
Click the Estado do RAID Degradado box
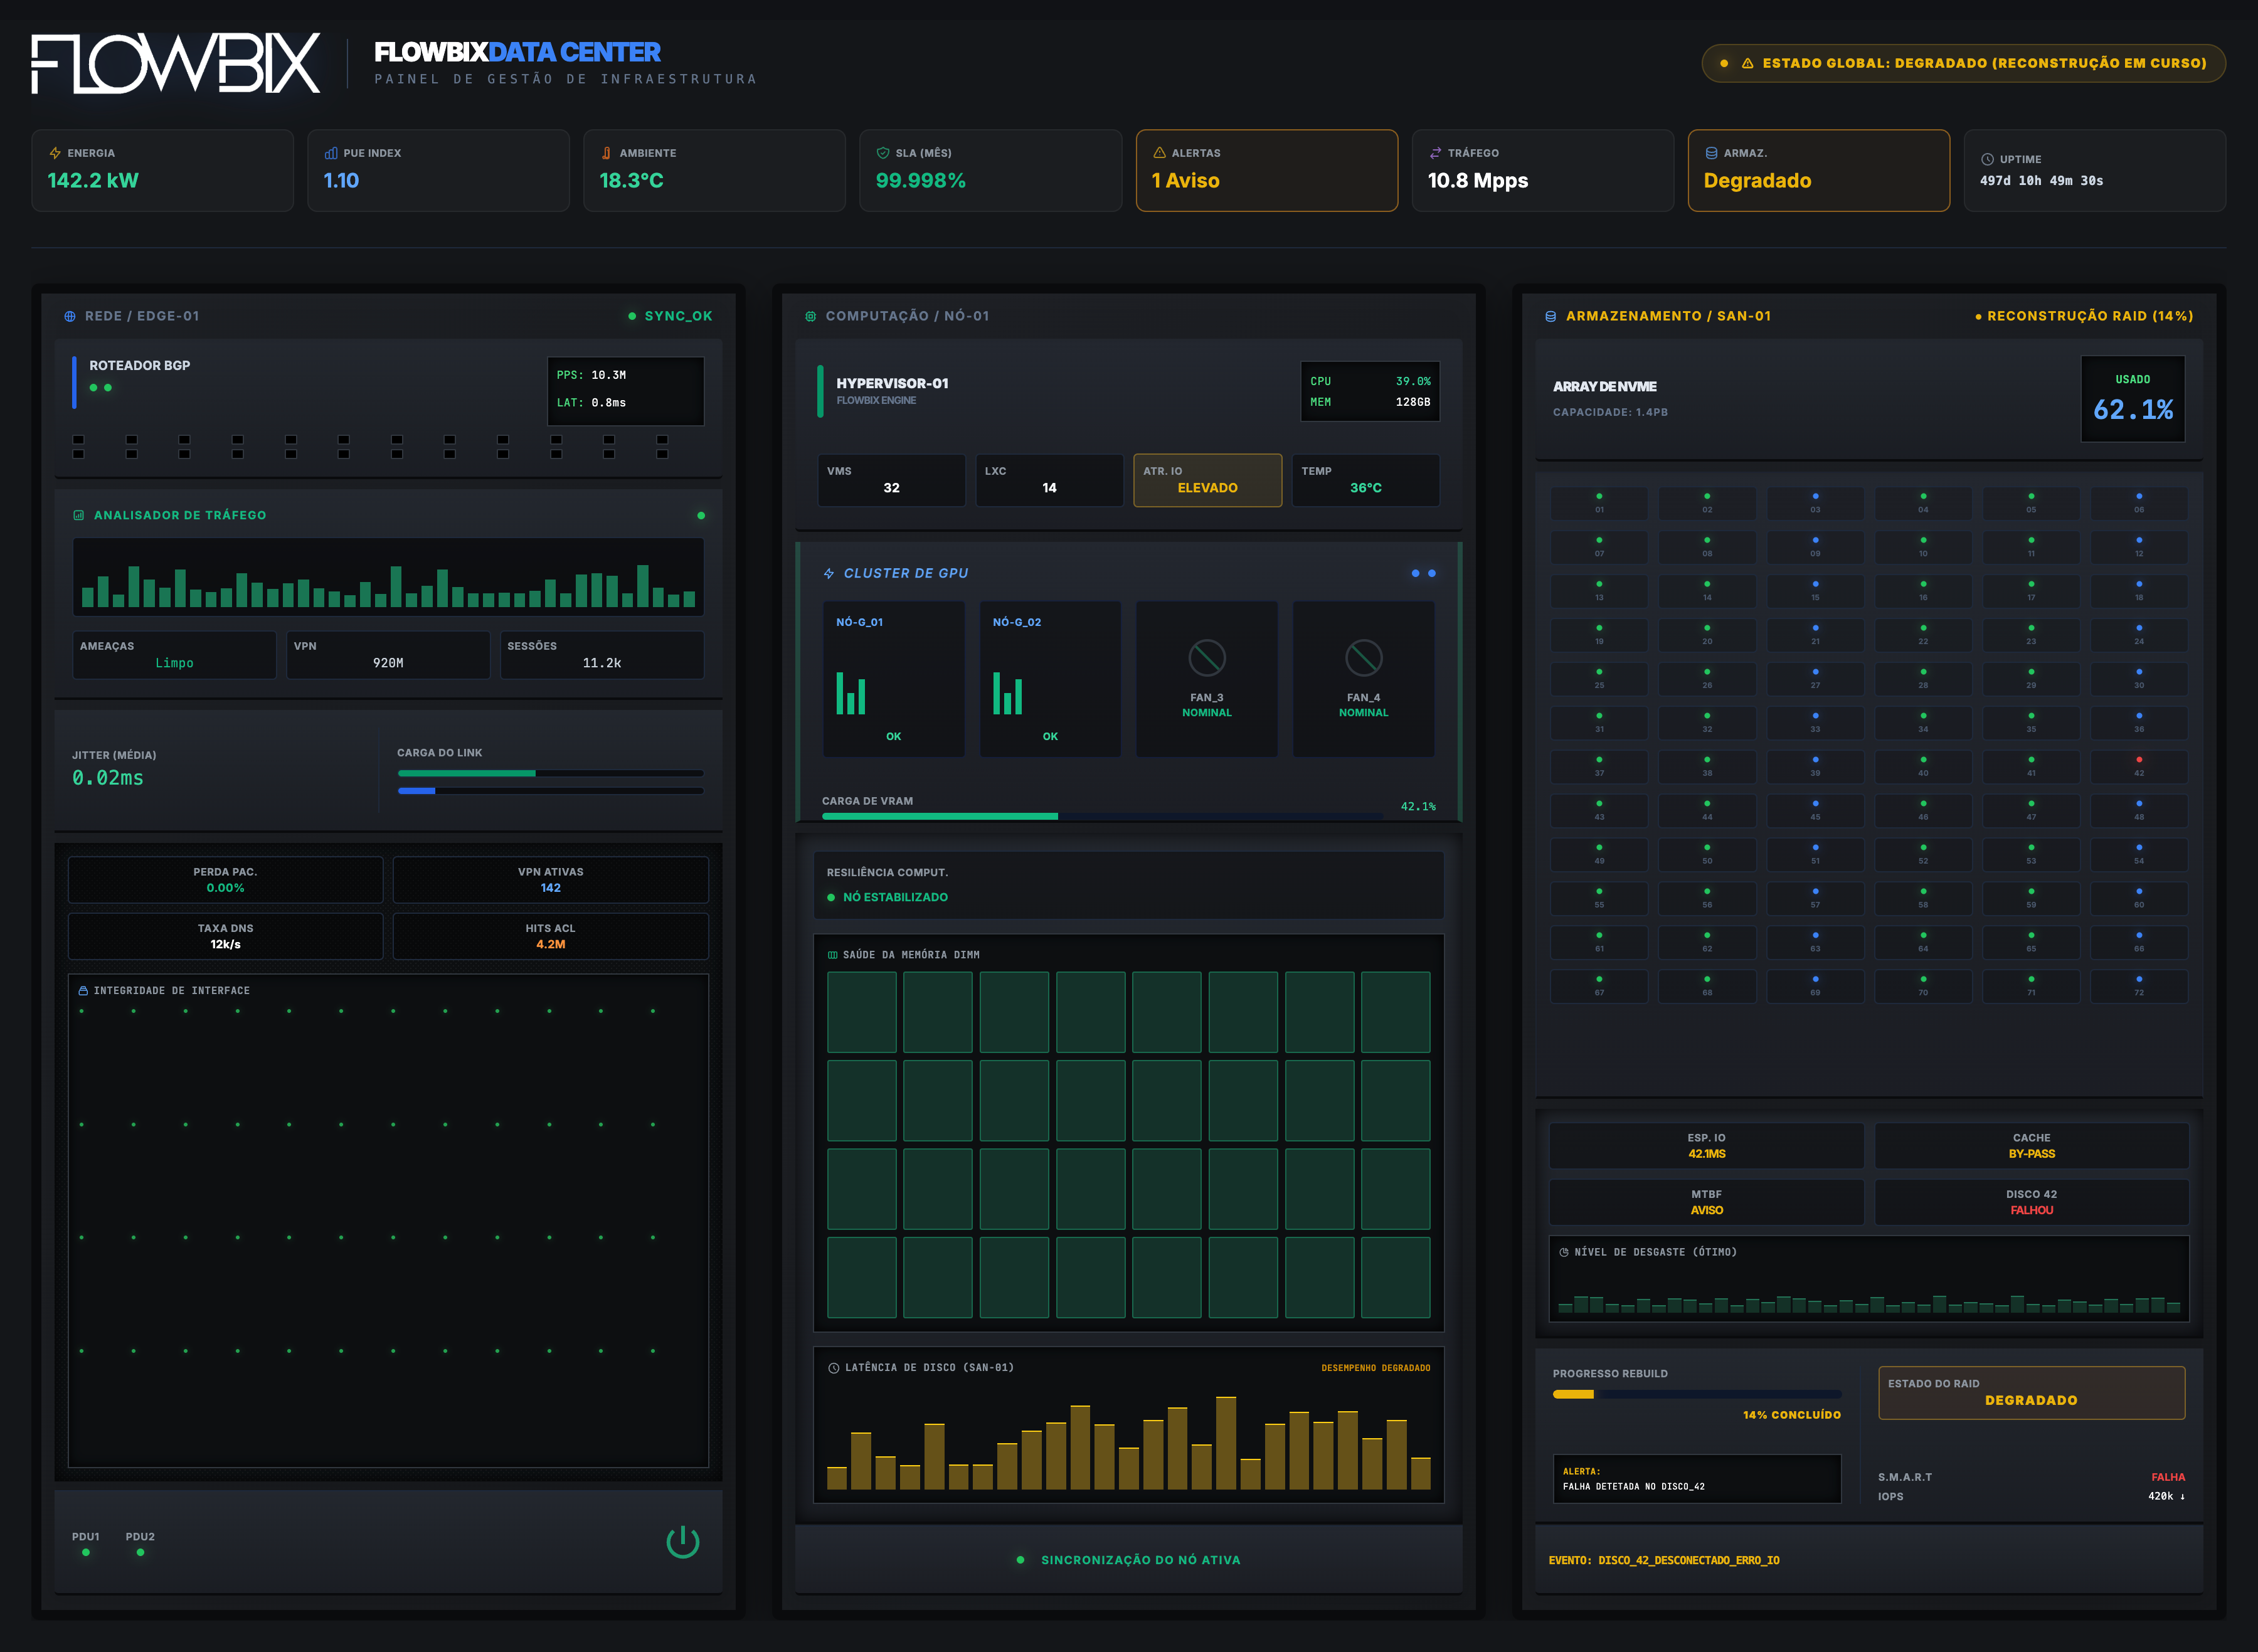pyautogui.click(x=2031, y=1393)
